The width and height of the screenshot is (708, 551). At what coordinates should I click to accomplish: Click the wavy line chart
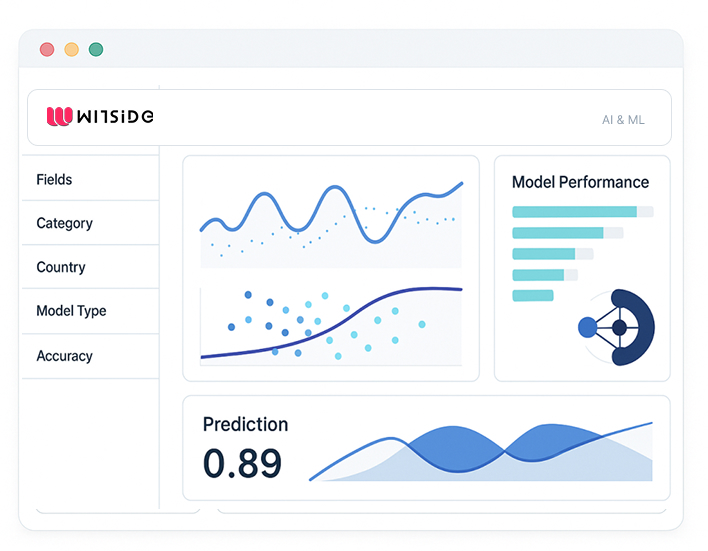pos(331,224)
